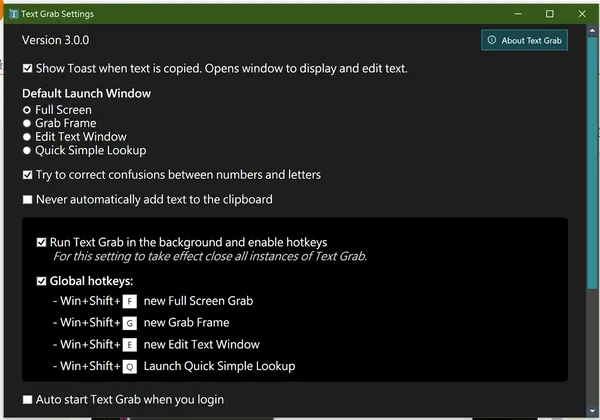Uncheck the Global hotkeys checkbox

41,282
